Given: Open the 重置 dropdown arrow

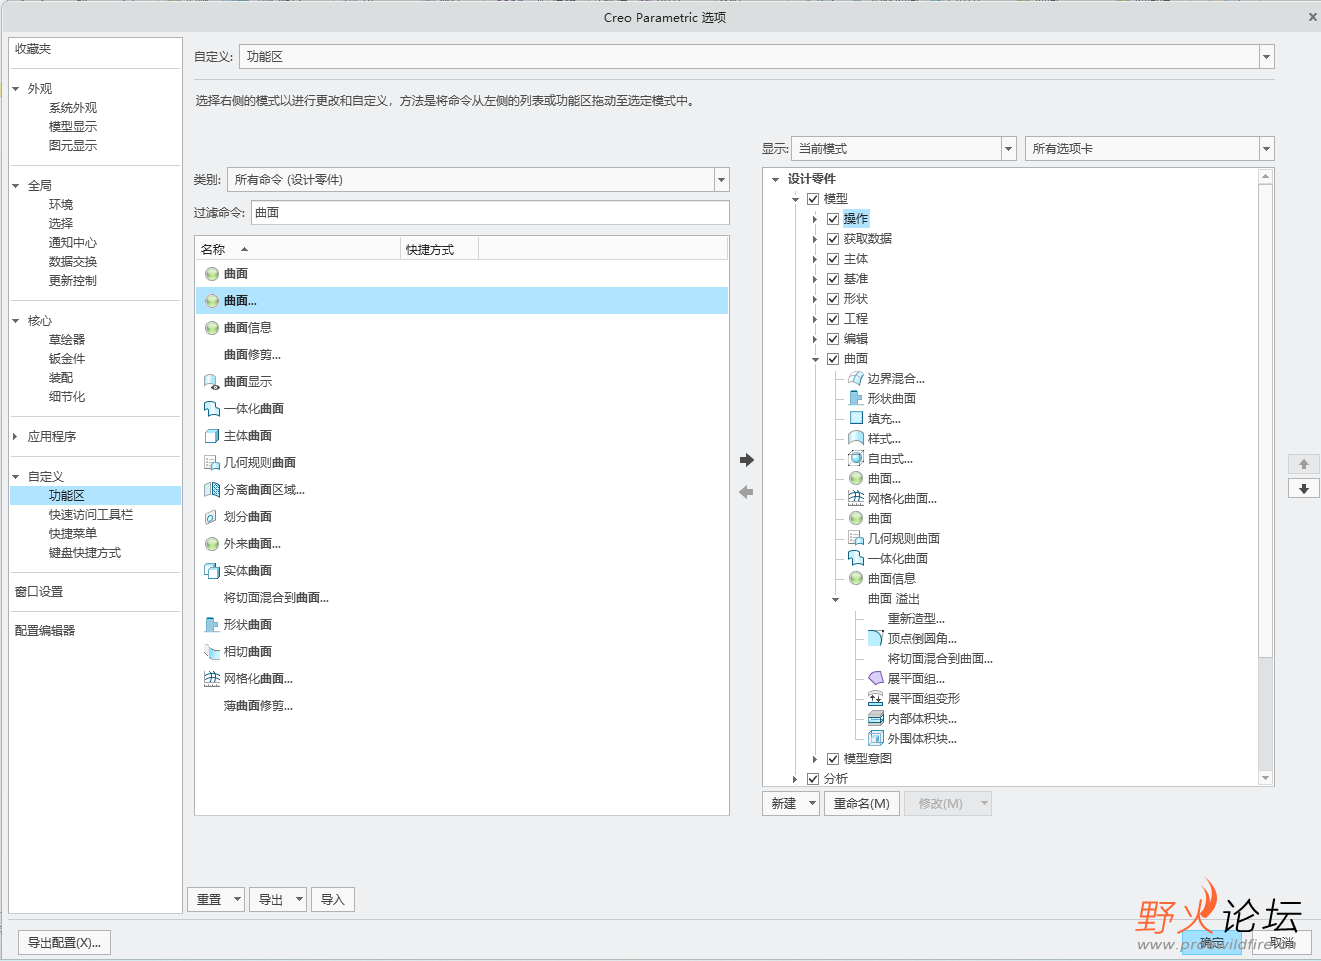Looking at the screenshot, I should 237,900.
